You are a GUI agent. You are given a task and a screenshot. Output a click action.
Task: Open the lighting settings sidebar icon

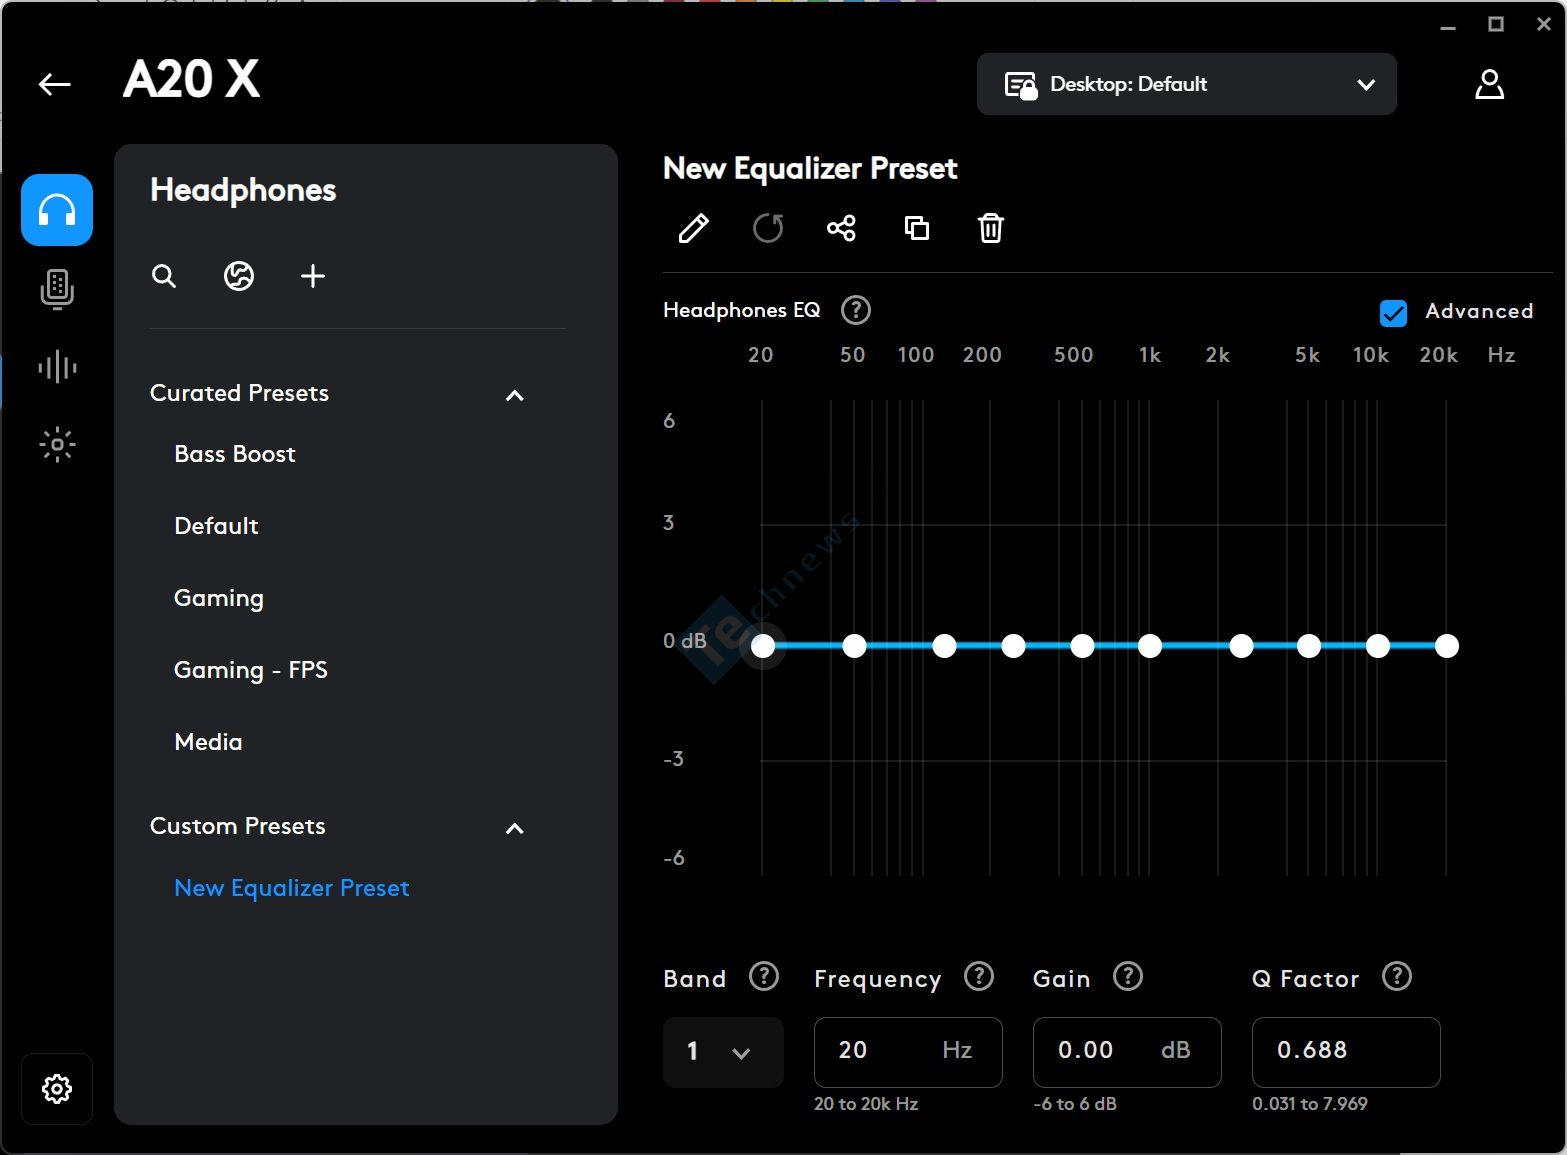[57, 444]
